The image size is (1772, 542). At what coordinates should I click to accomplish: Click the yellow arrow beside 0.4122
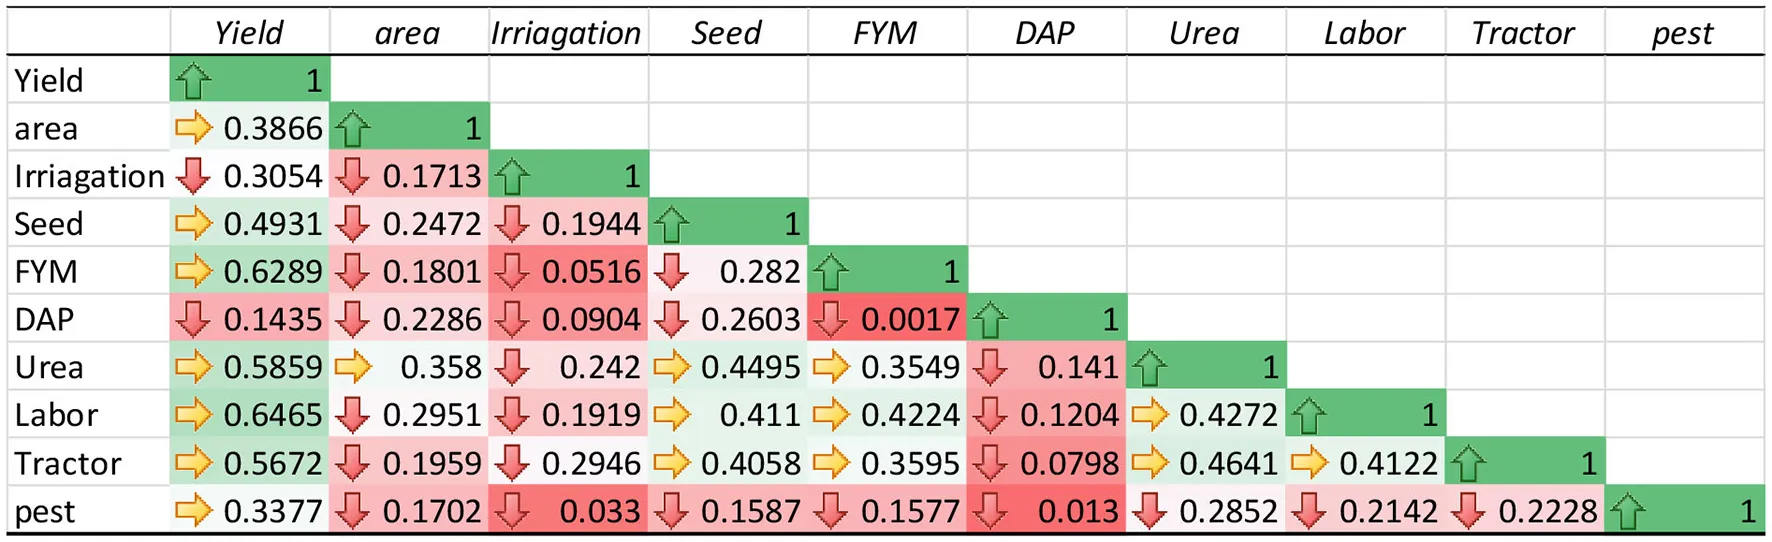click(x=1309, y=463)
